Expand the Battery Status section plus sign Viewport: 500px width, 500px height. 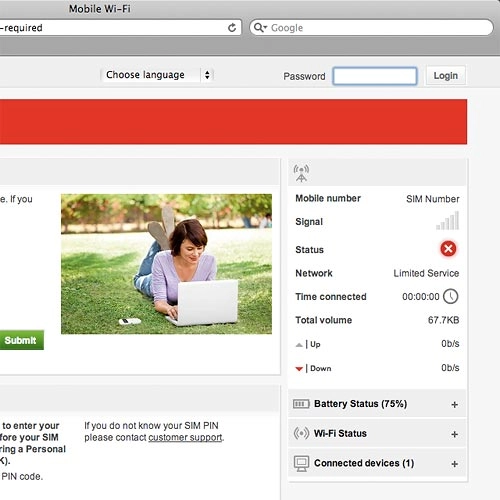pos(454,405)
